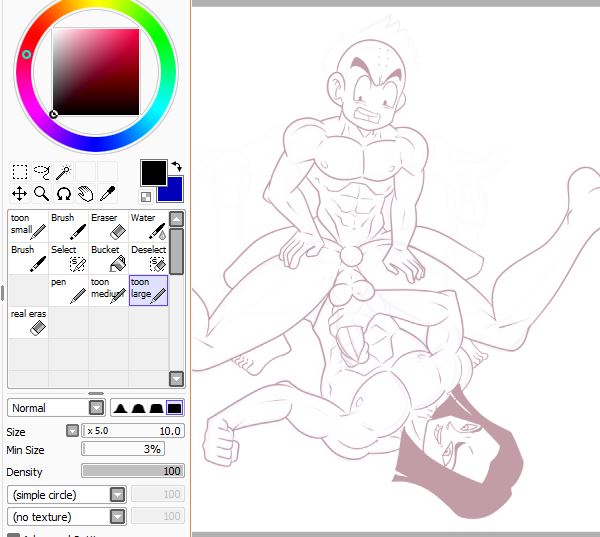The height and width of the screenshot is (537, 600).
Task: Click the Eraser tool preset
Action: point(107,226)
